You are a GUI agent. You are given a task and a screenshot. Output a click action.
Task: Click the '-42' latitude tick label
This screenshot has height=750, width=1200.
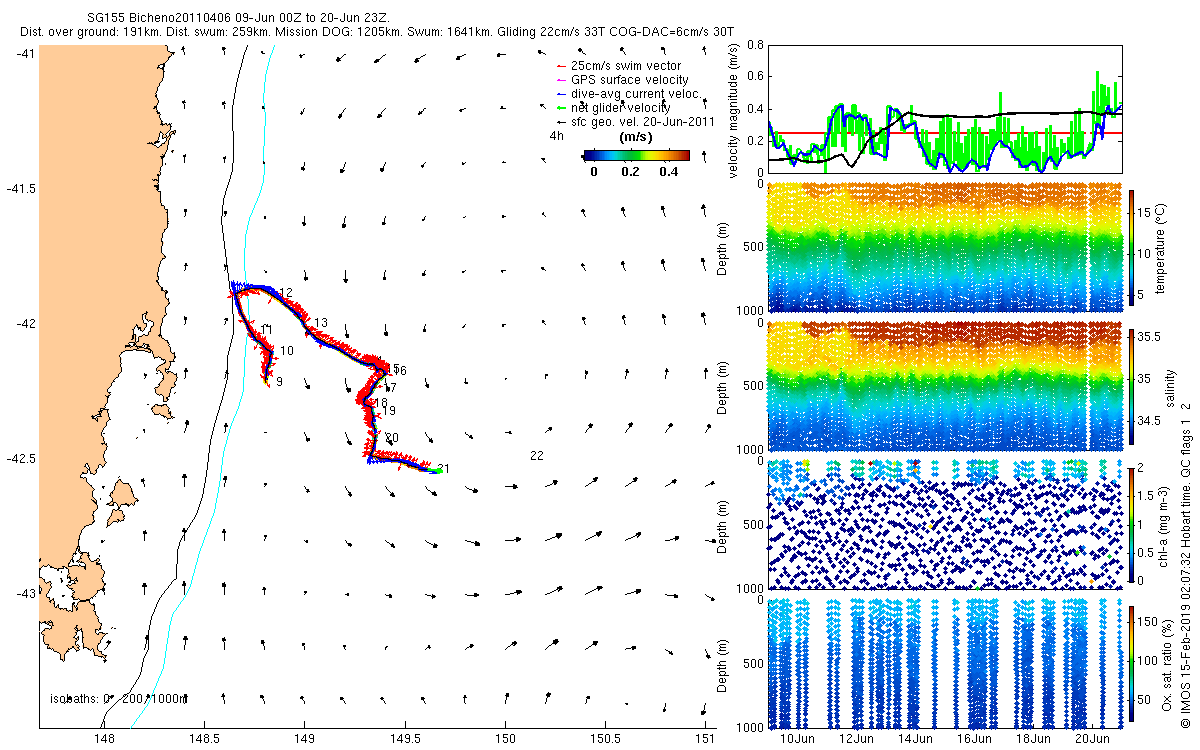click(x=27, y=324)
